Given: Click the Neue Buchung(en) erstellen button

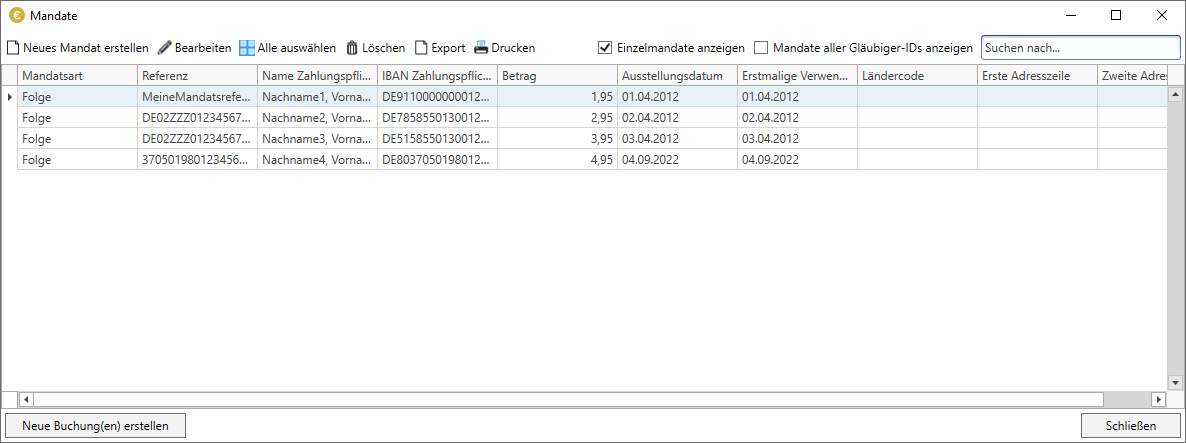Looking at the screenshot, I should [x=95, y=425].
